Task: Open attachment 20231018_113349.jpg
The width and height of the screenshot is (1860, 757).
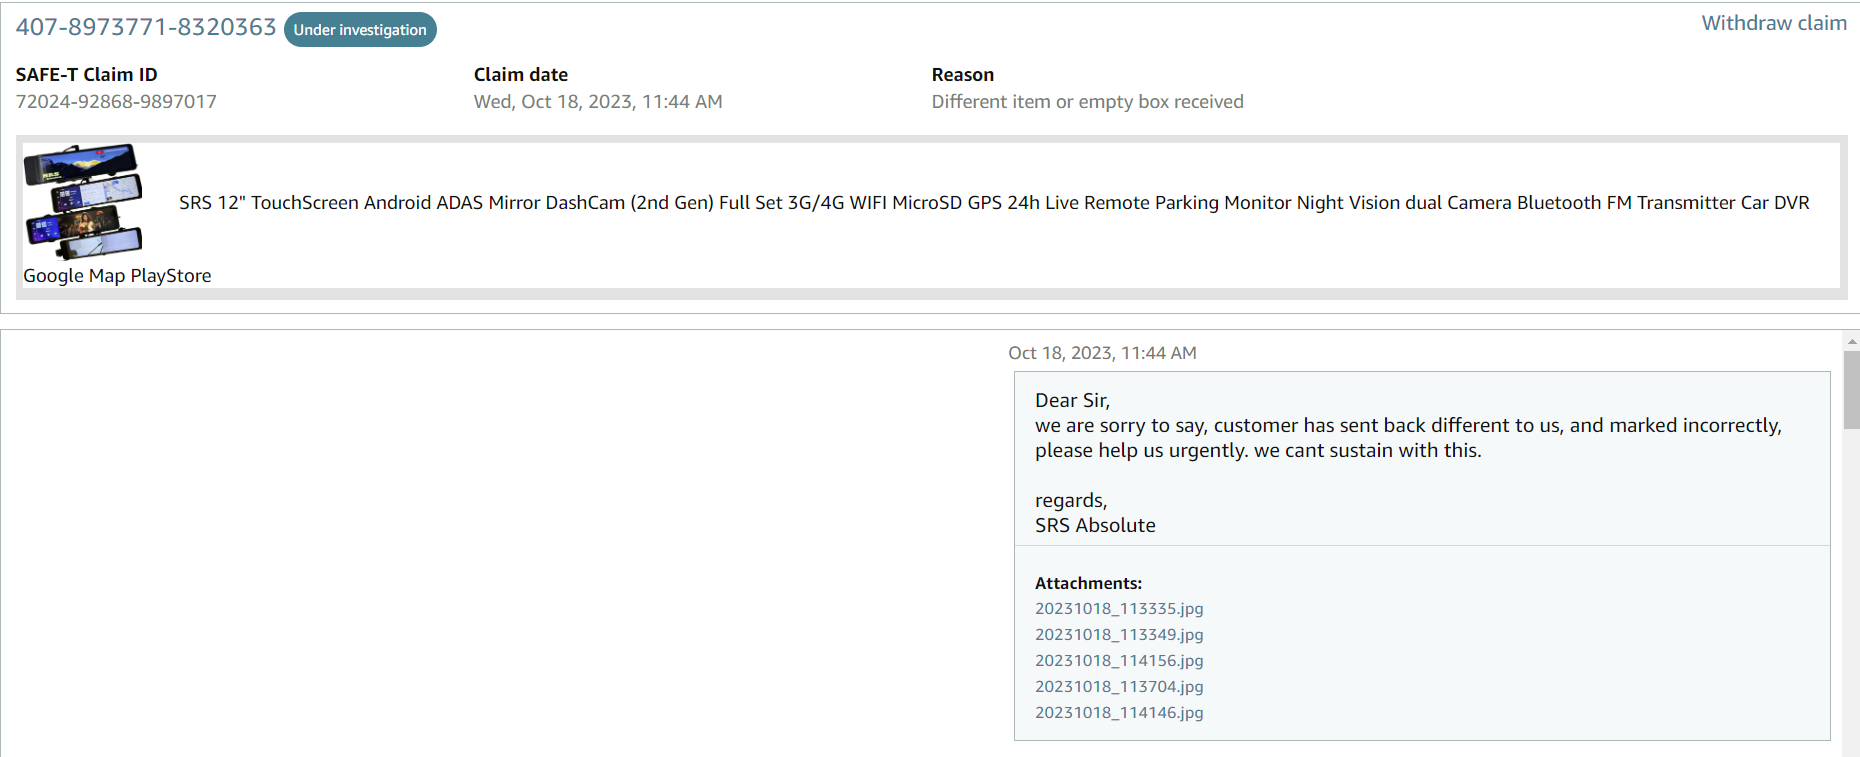Action: coord(1119,635)
